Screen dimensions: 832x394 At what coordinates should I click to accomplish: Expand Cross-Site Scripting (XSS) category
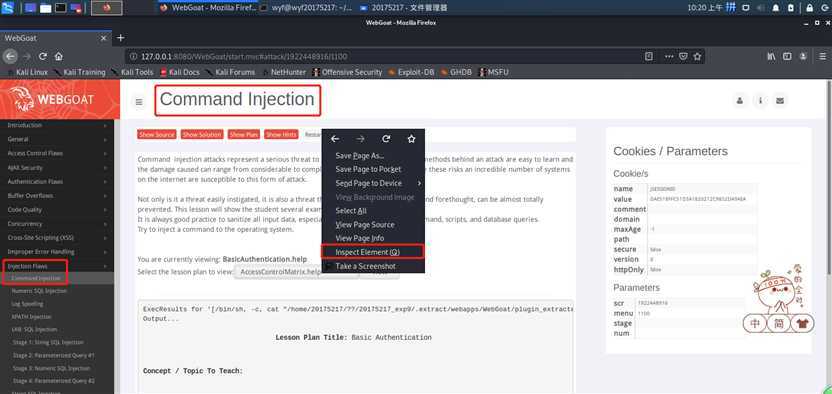pos(57,238)
